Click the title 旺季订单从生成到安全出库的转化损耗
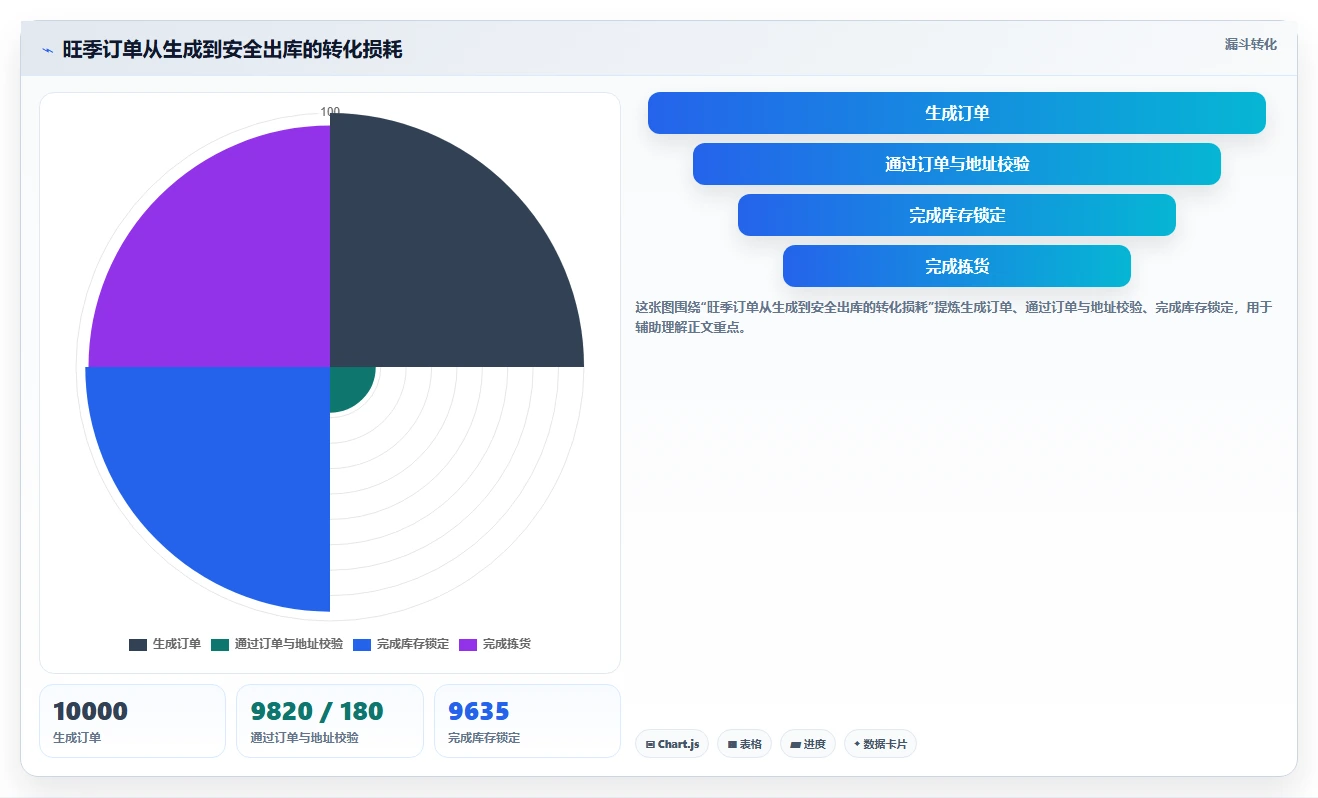The width and height of the screenshot is (1318, 798). [232, 50]
